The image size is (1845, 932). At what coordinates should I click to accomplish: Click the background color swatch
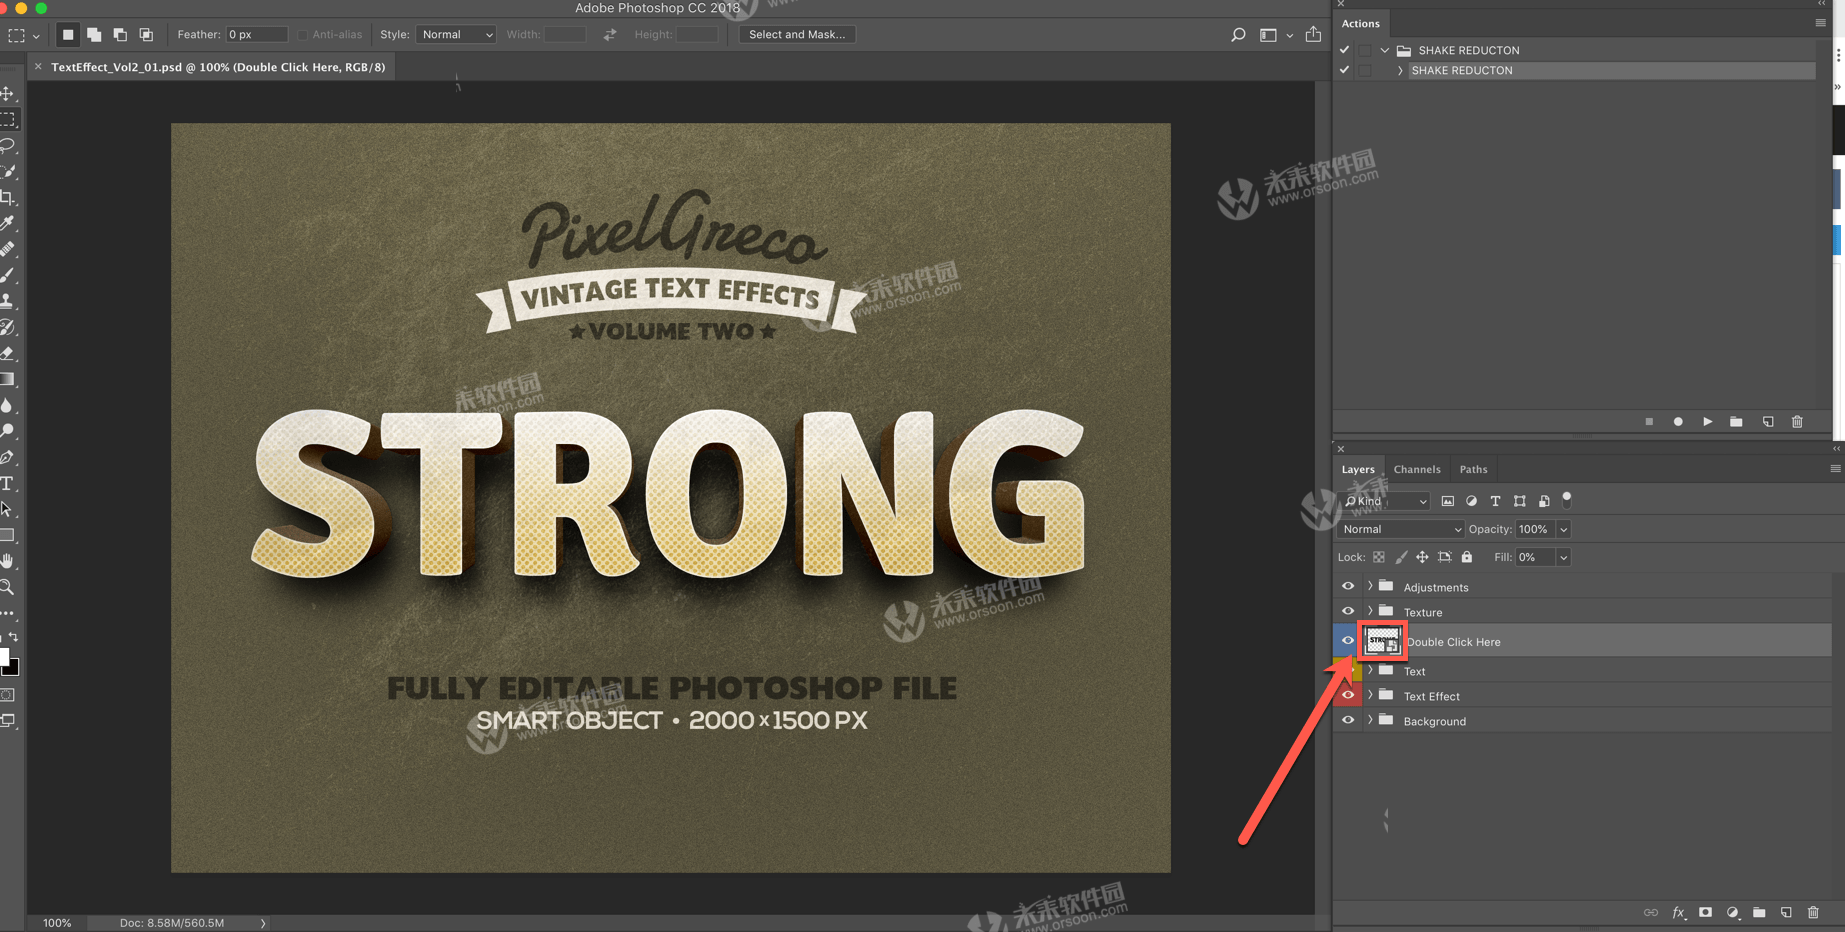click(x=12, y=668)
